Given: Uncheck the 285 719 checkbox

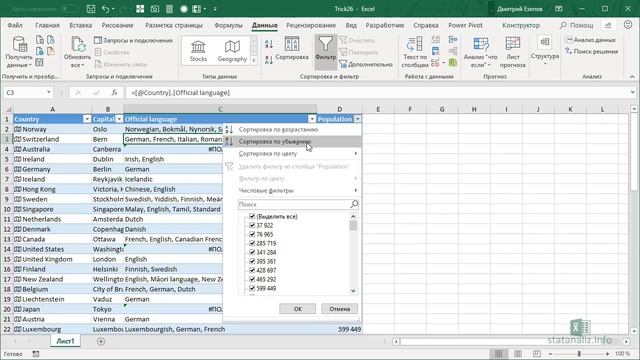Looking at the screenshot, I should [x=252, y=243].
